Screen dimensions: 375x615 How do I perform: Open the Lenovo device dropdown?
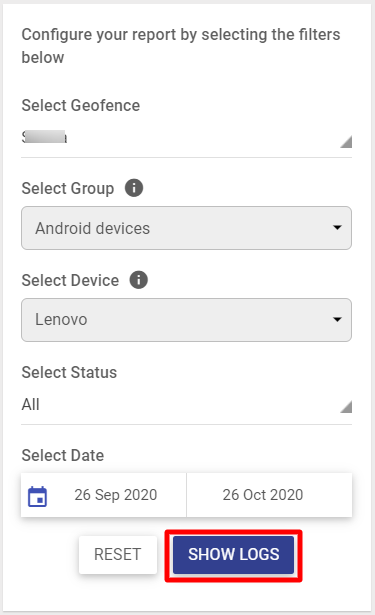click(x=186, y=320)
